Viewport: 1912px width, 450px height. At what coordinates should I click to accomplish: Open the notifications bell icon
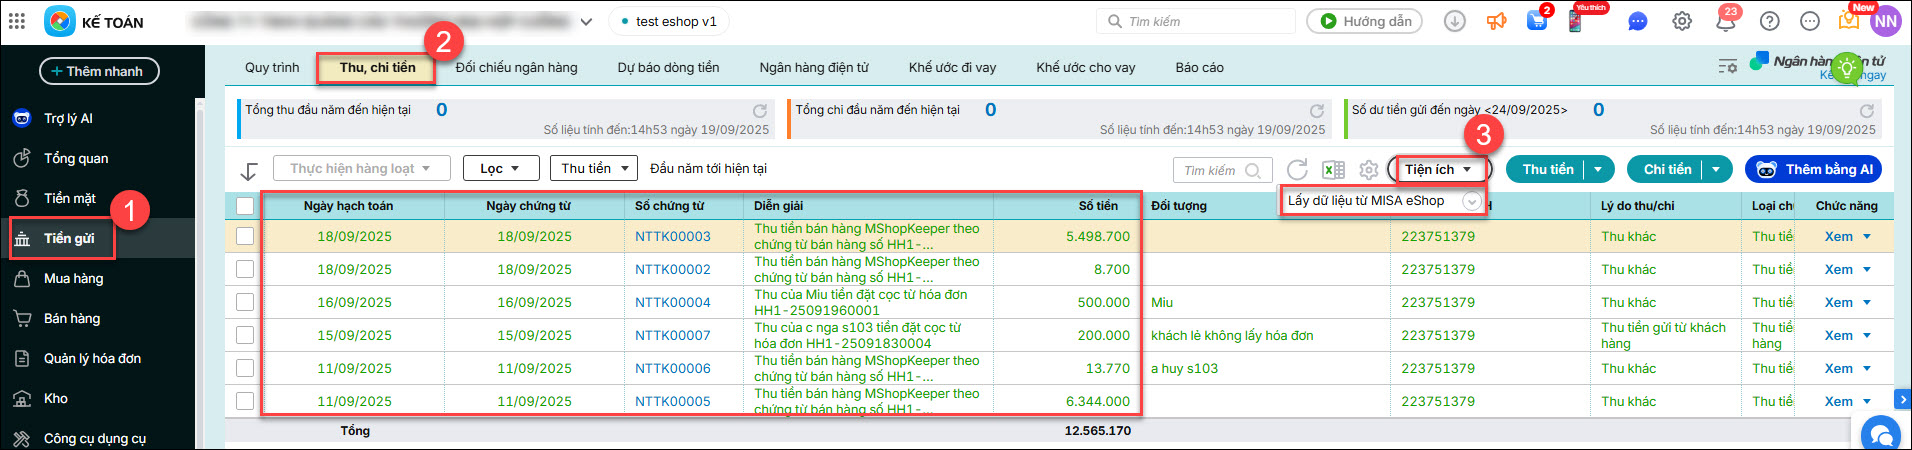(1725, 22)
